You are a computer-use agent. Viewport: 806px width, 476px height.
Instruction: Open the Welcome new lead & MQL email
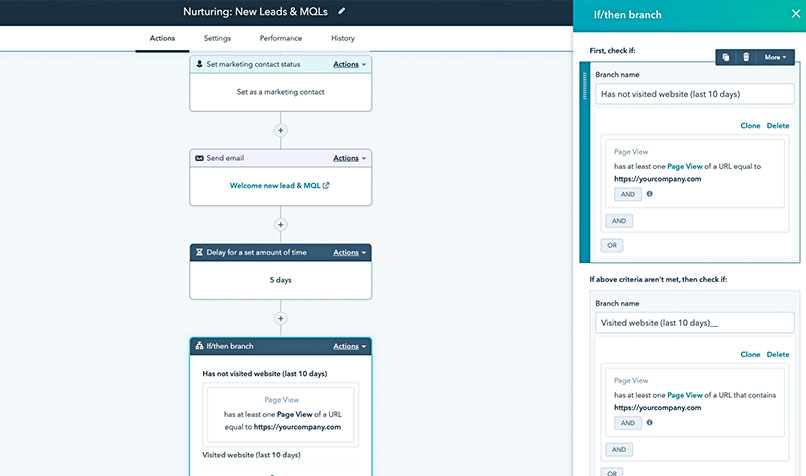tap(275, 186)
